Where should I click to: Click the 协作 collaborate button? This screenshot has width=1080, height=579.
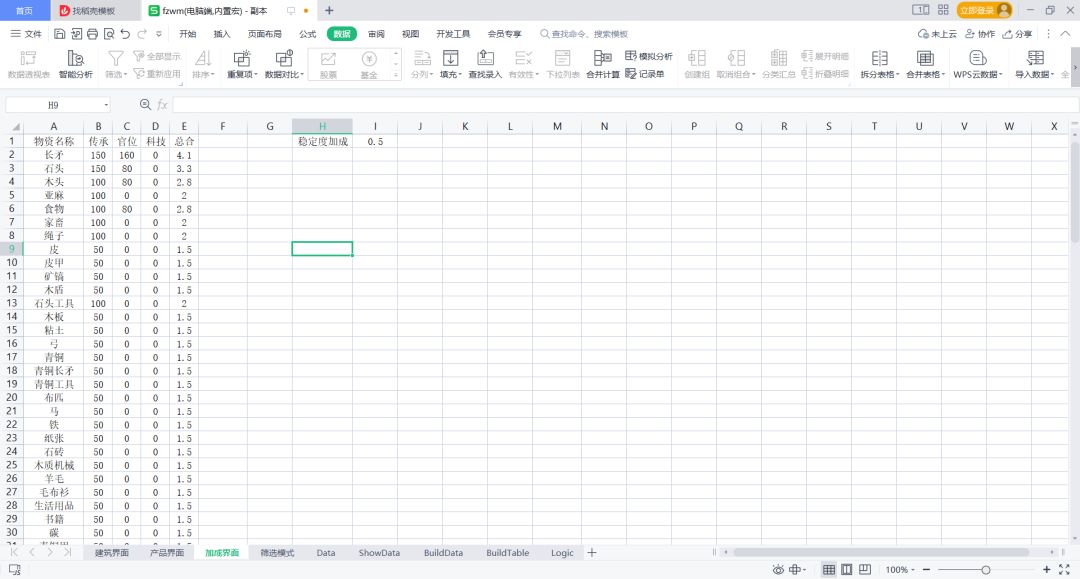[x=980, y=34]
